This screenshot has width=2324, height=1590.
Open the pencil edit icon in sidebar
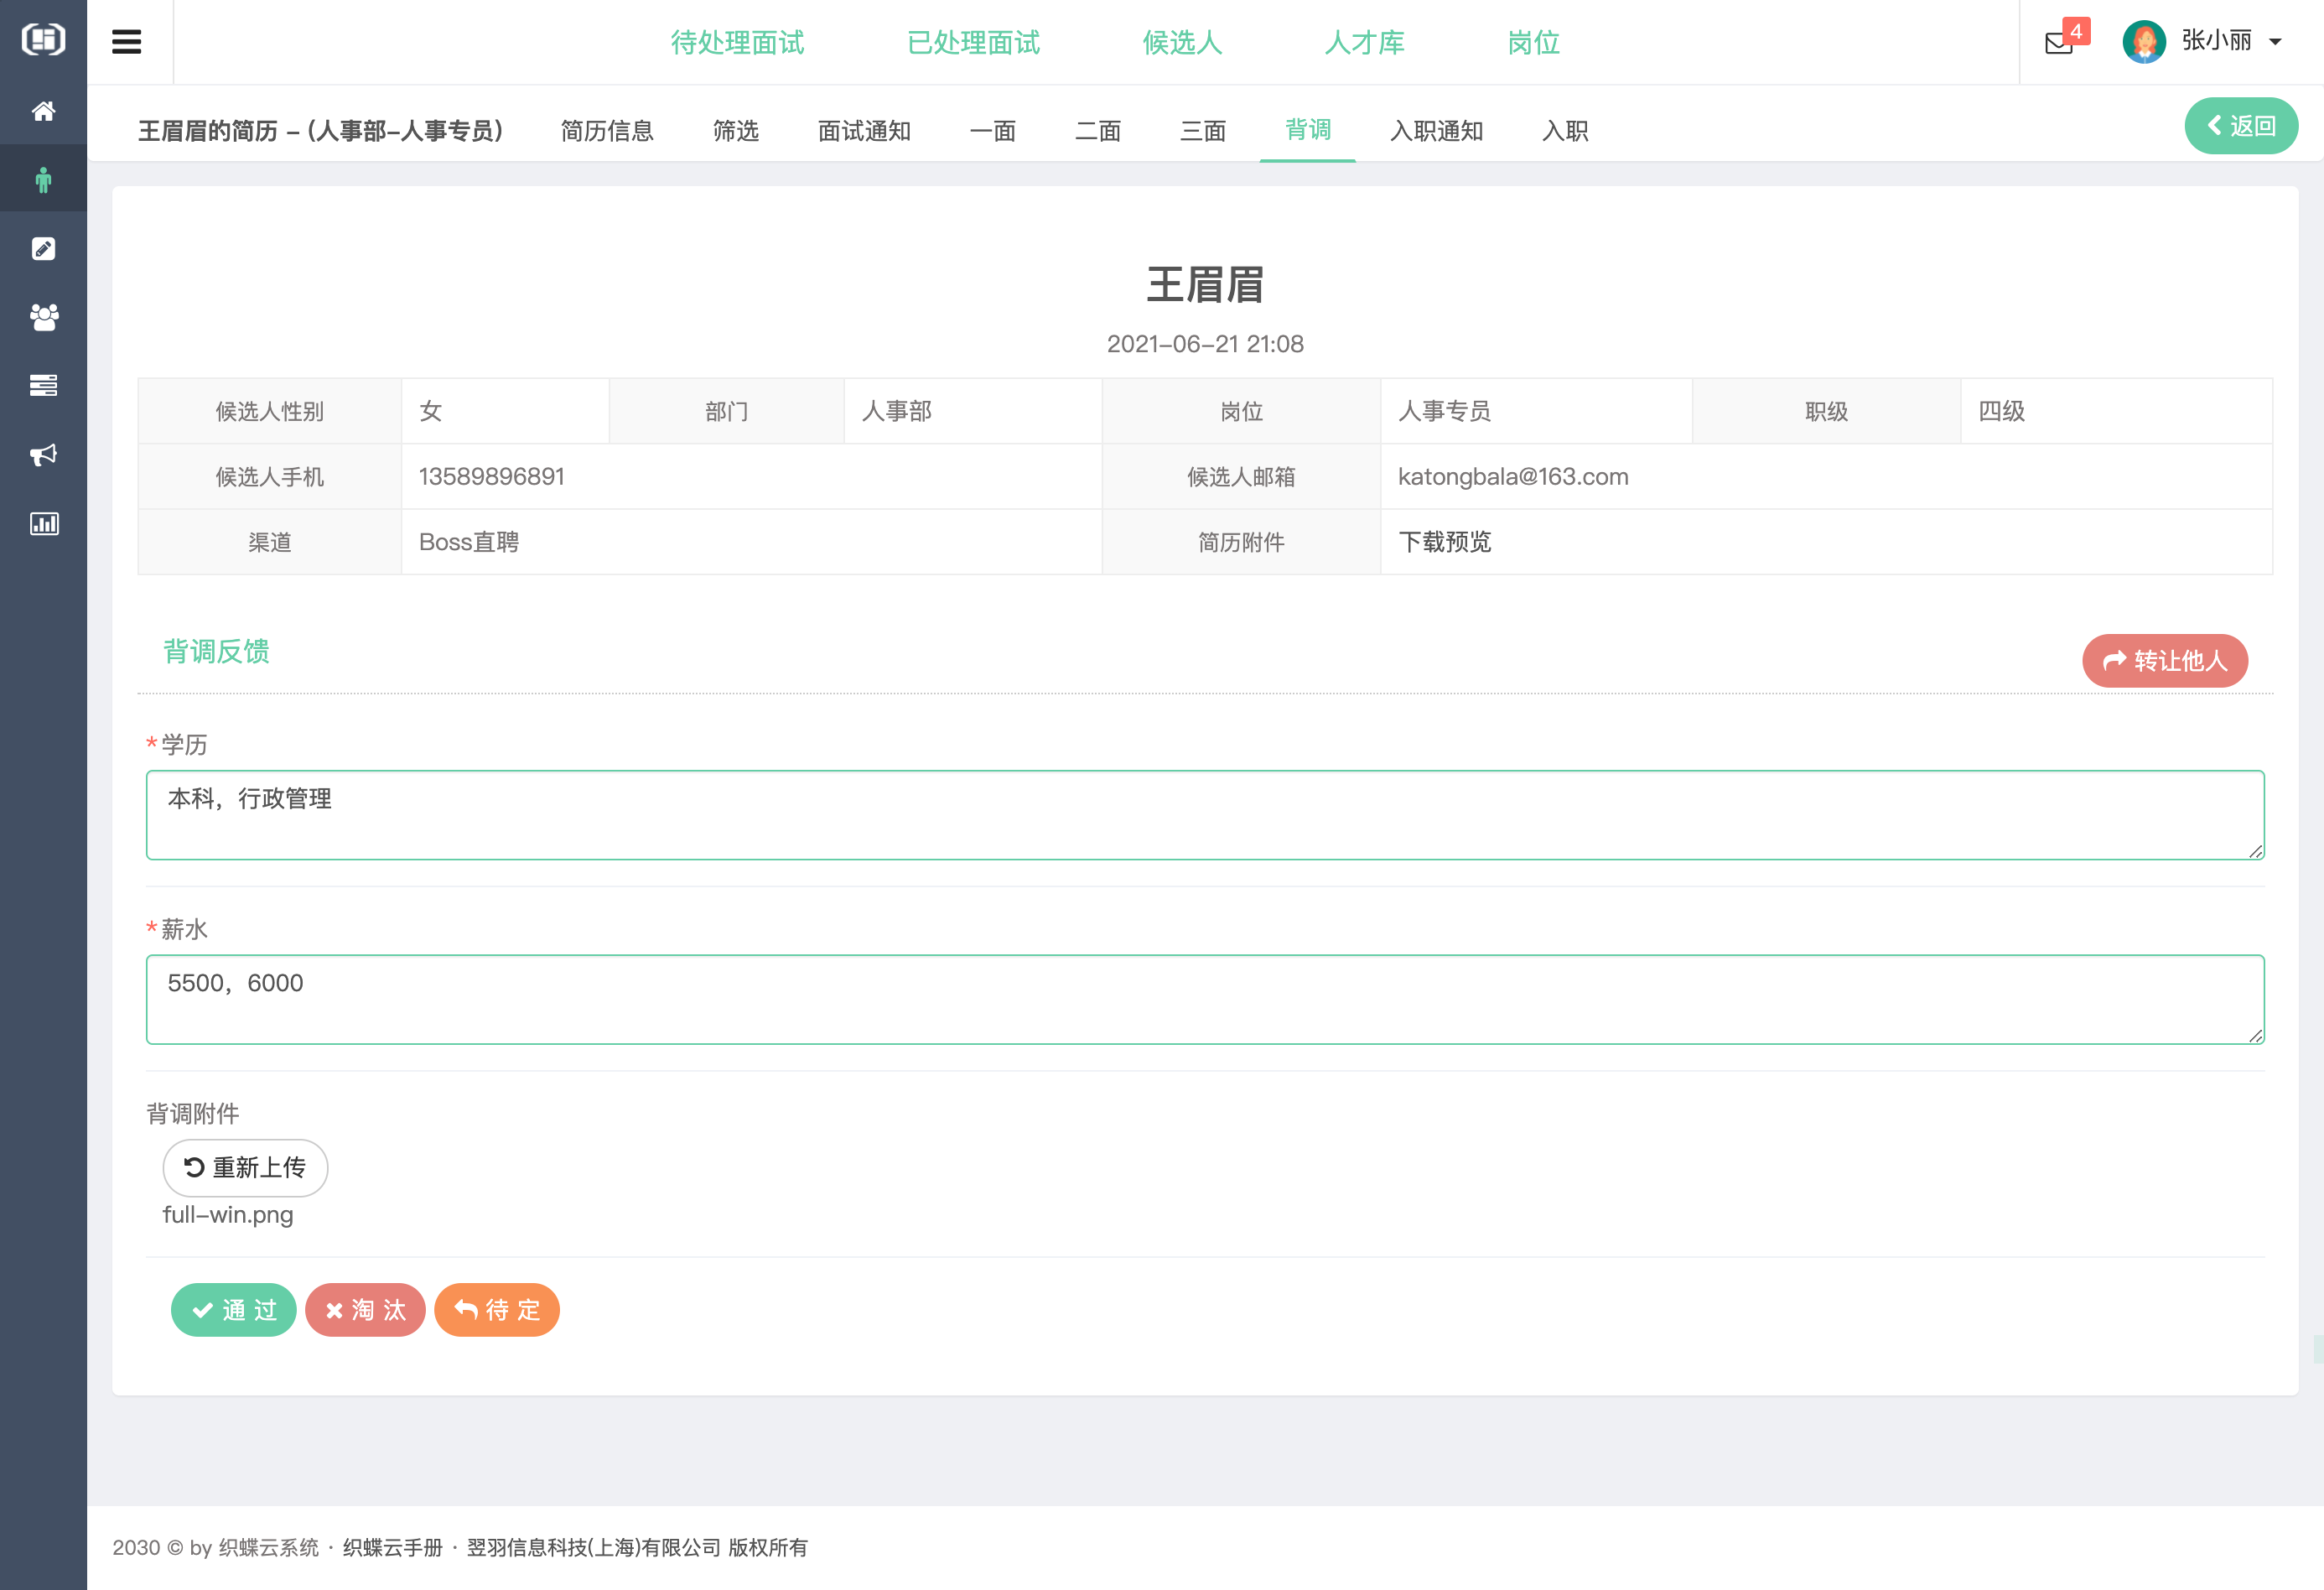(x=43, y=249)
